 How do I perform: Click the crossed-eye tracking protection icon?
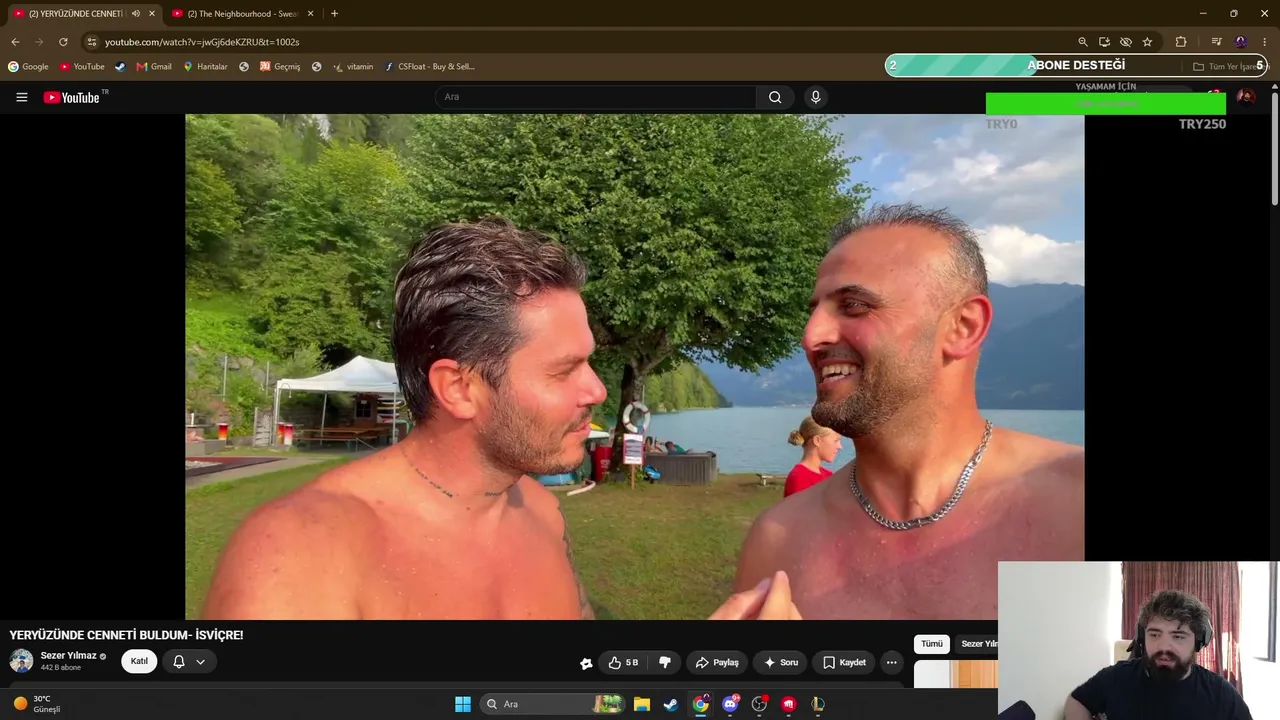[x=1126, y=42]
